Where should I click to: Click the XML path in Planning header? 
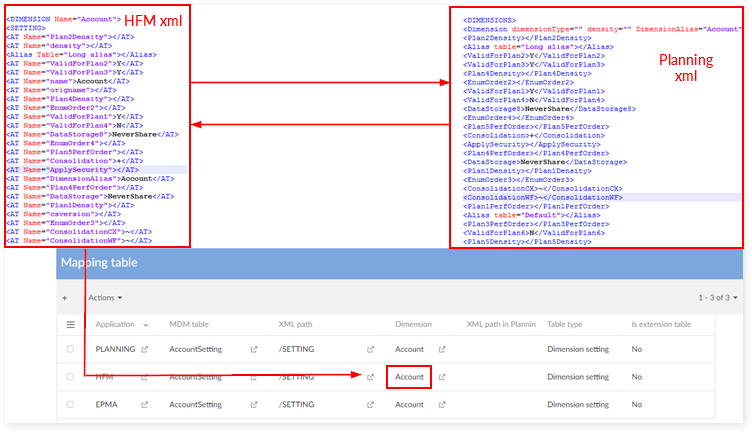point(501,325)
